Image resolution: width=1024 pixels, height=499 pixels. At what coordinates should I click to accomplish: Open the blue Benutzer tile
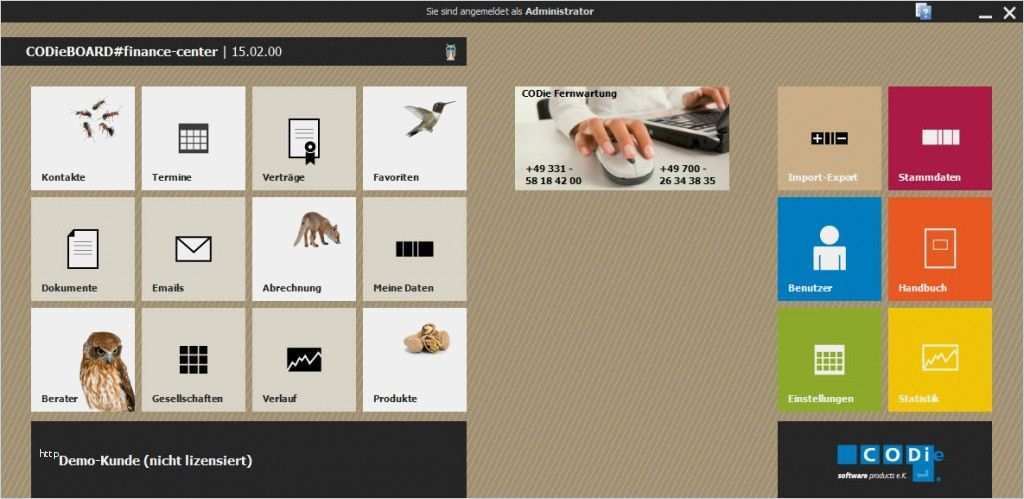[x=829, y=249]
